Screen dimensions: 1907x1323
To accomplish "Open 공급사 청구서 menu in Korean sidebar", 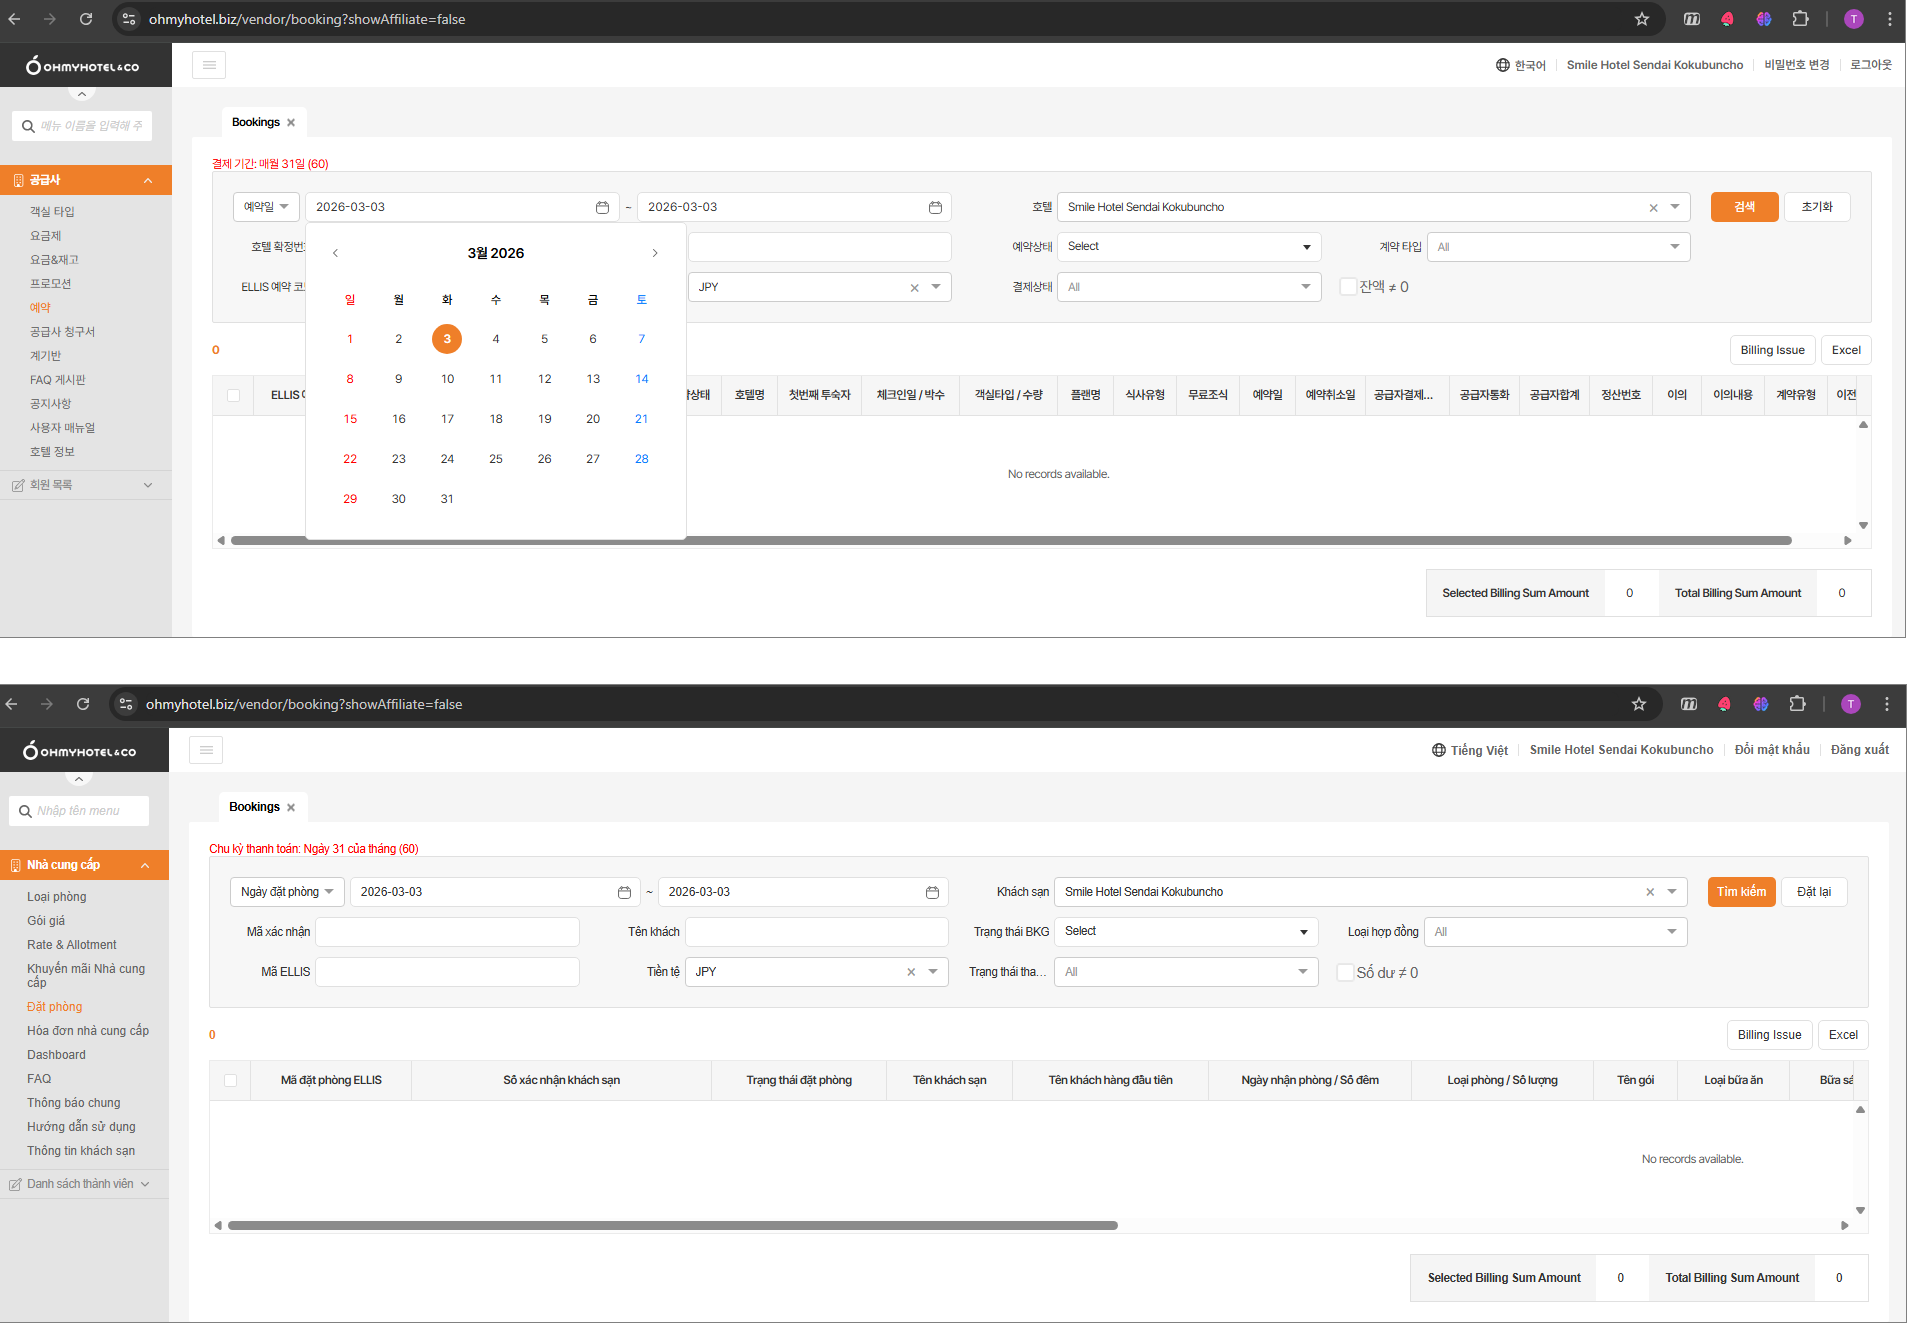I will click(62, 332).
